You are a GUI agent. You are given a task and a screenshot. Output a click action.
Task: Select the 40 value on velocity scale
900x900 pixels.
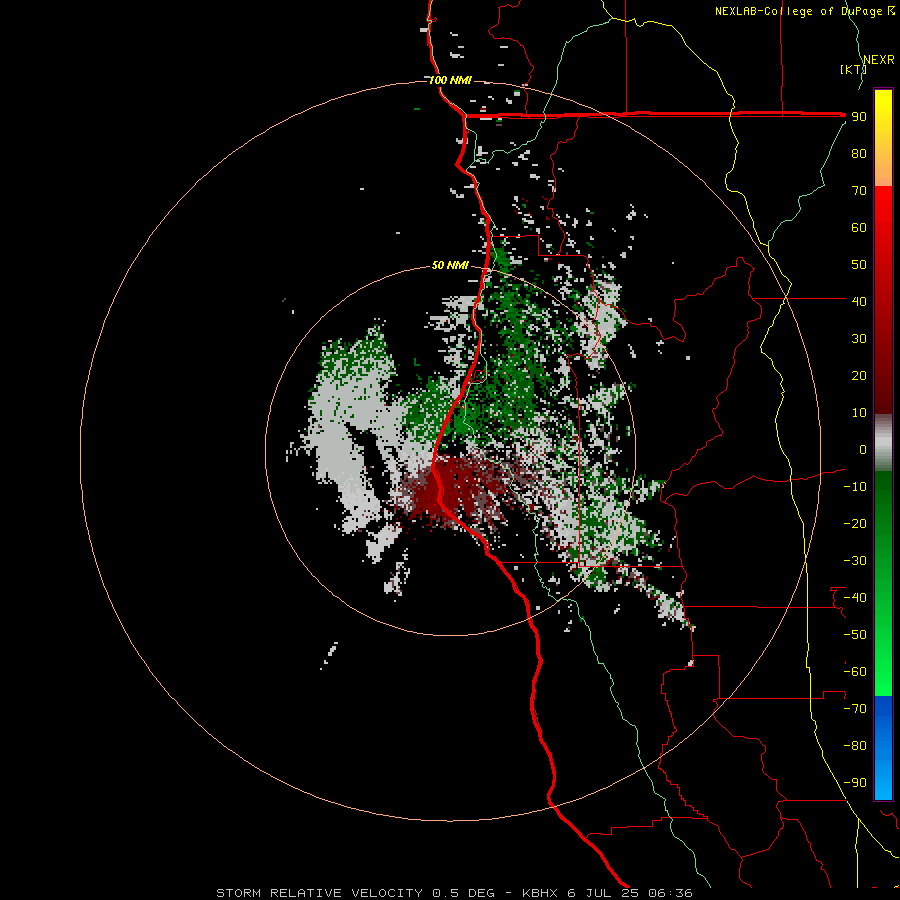coord(859,302)
